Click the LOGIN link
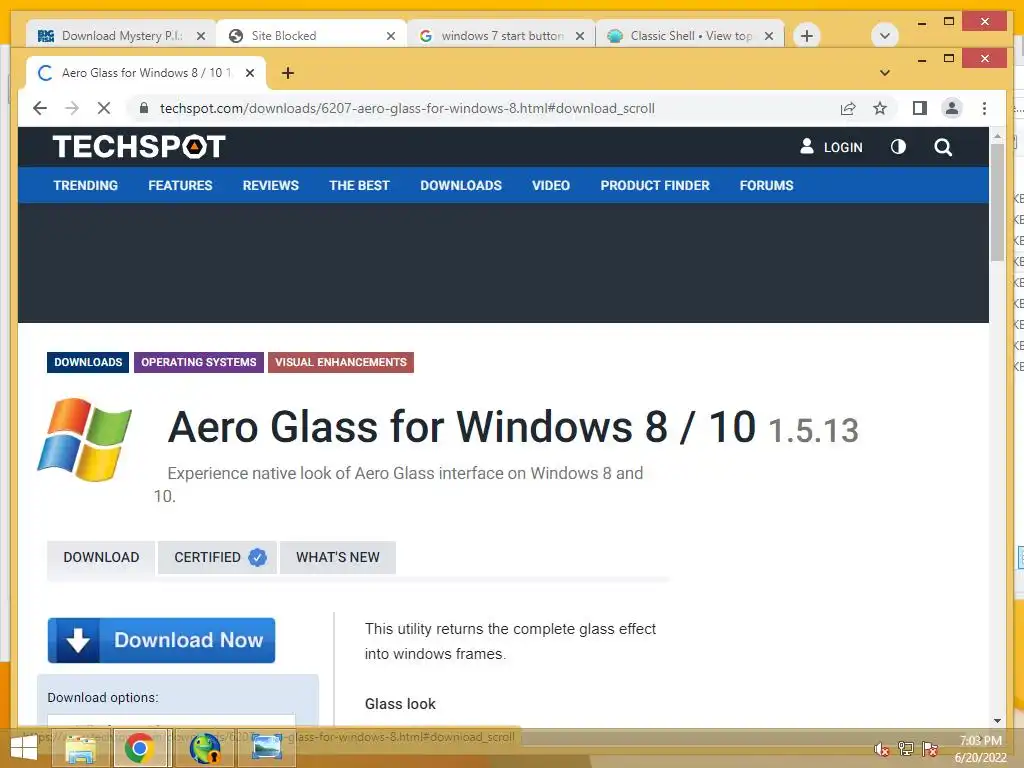 tap(831, 147)
